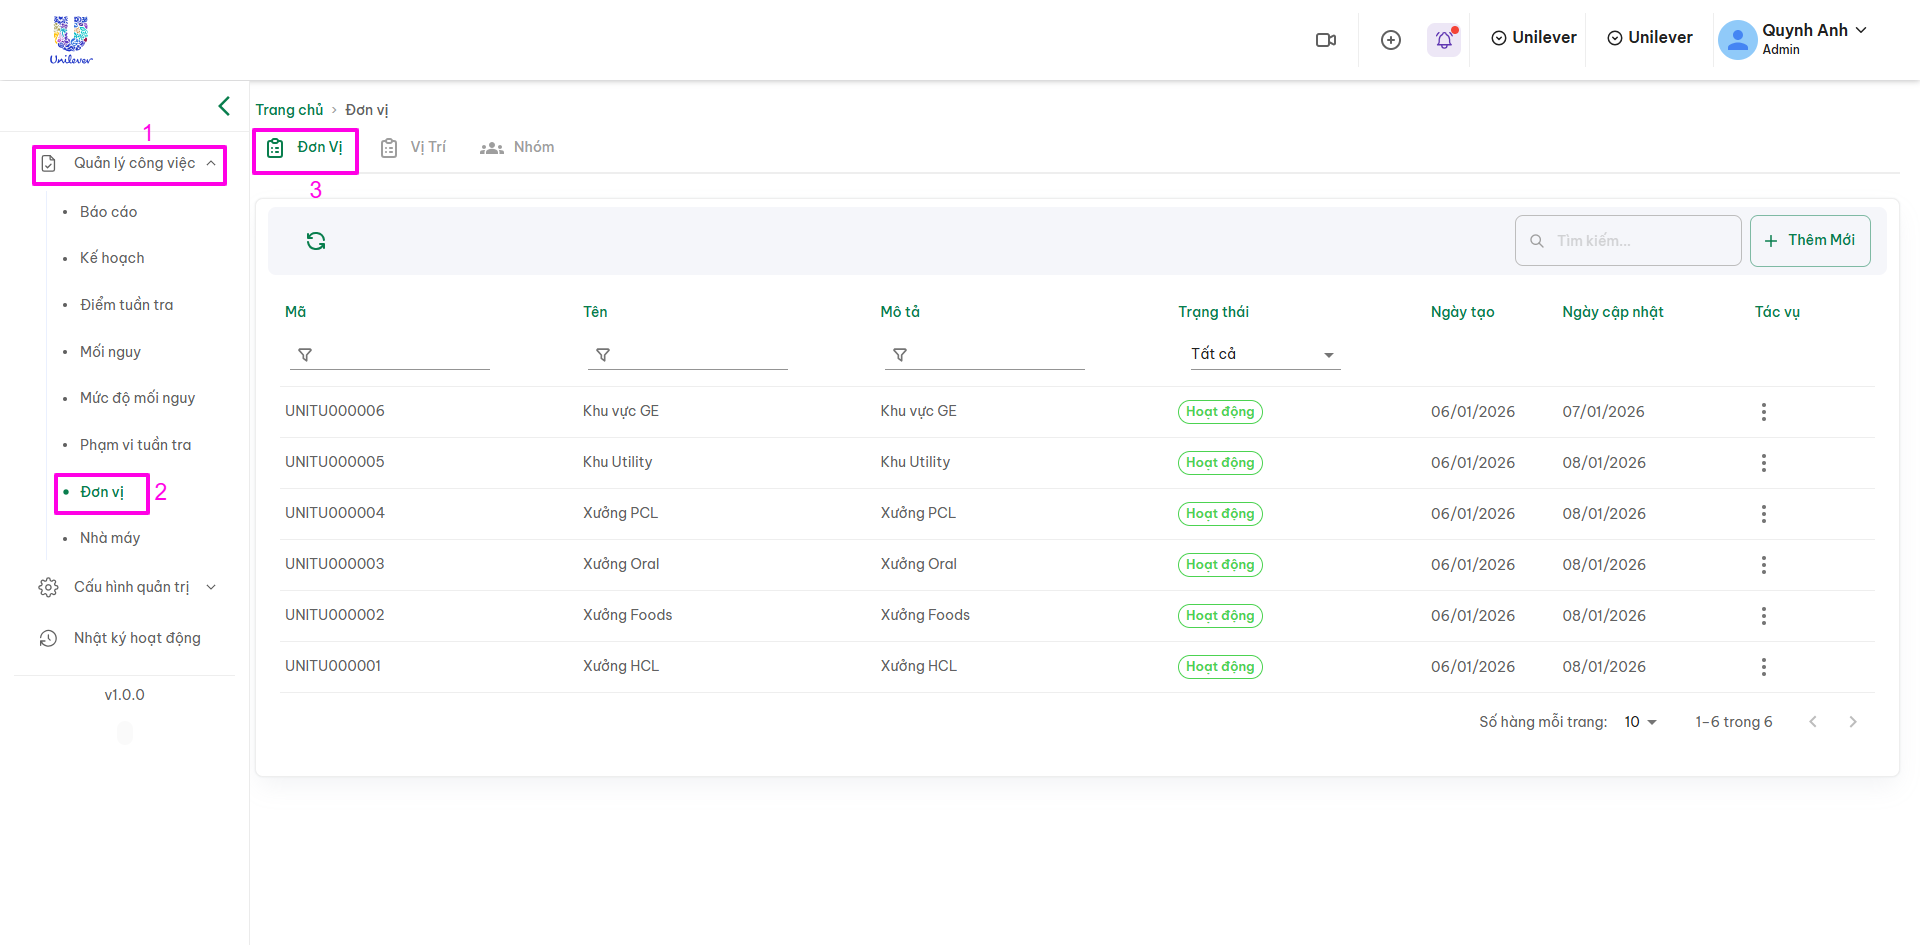Open the Trạng thái status dropdown
Viewport: 1920px width, 945px height.
click(1263, 354)
